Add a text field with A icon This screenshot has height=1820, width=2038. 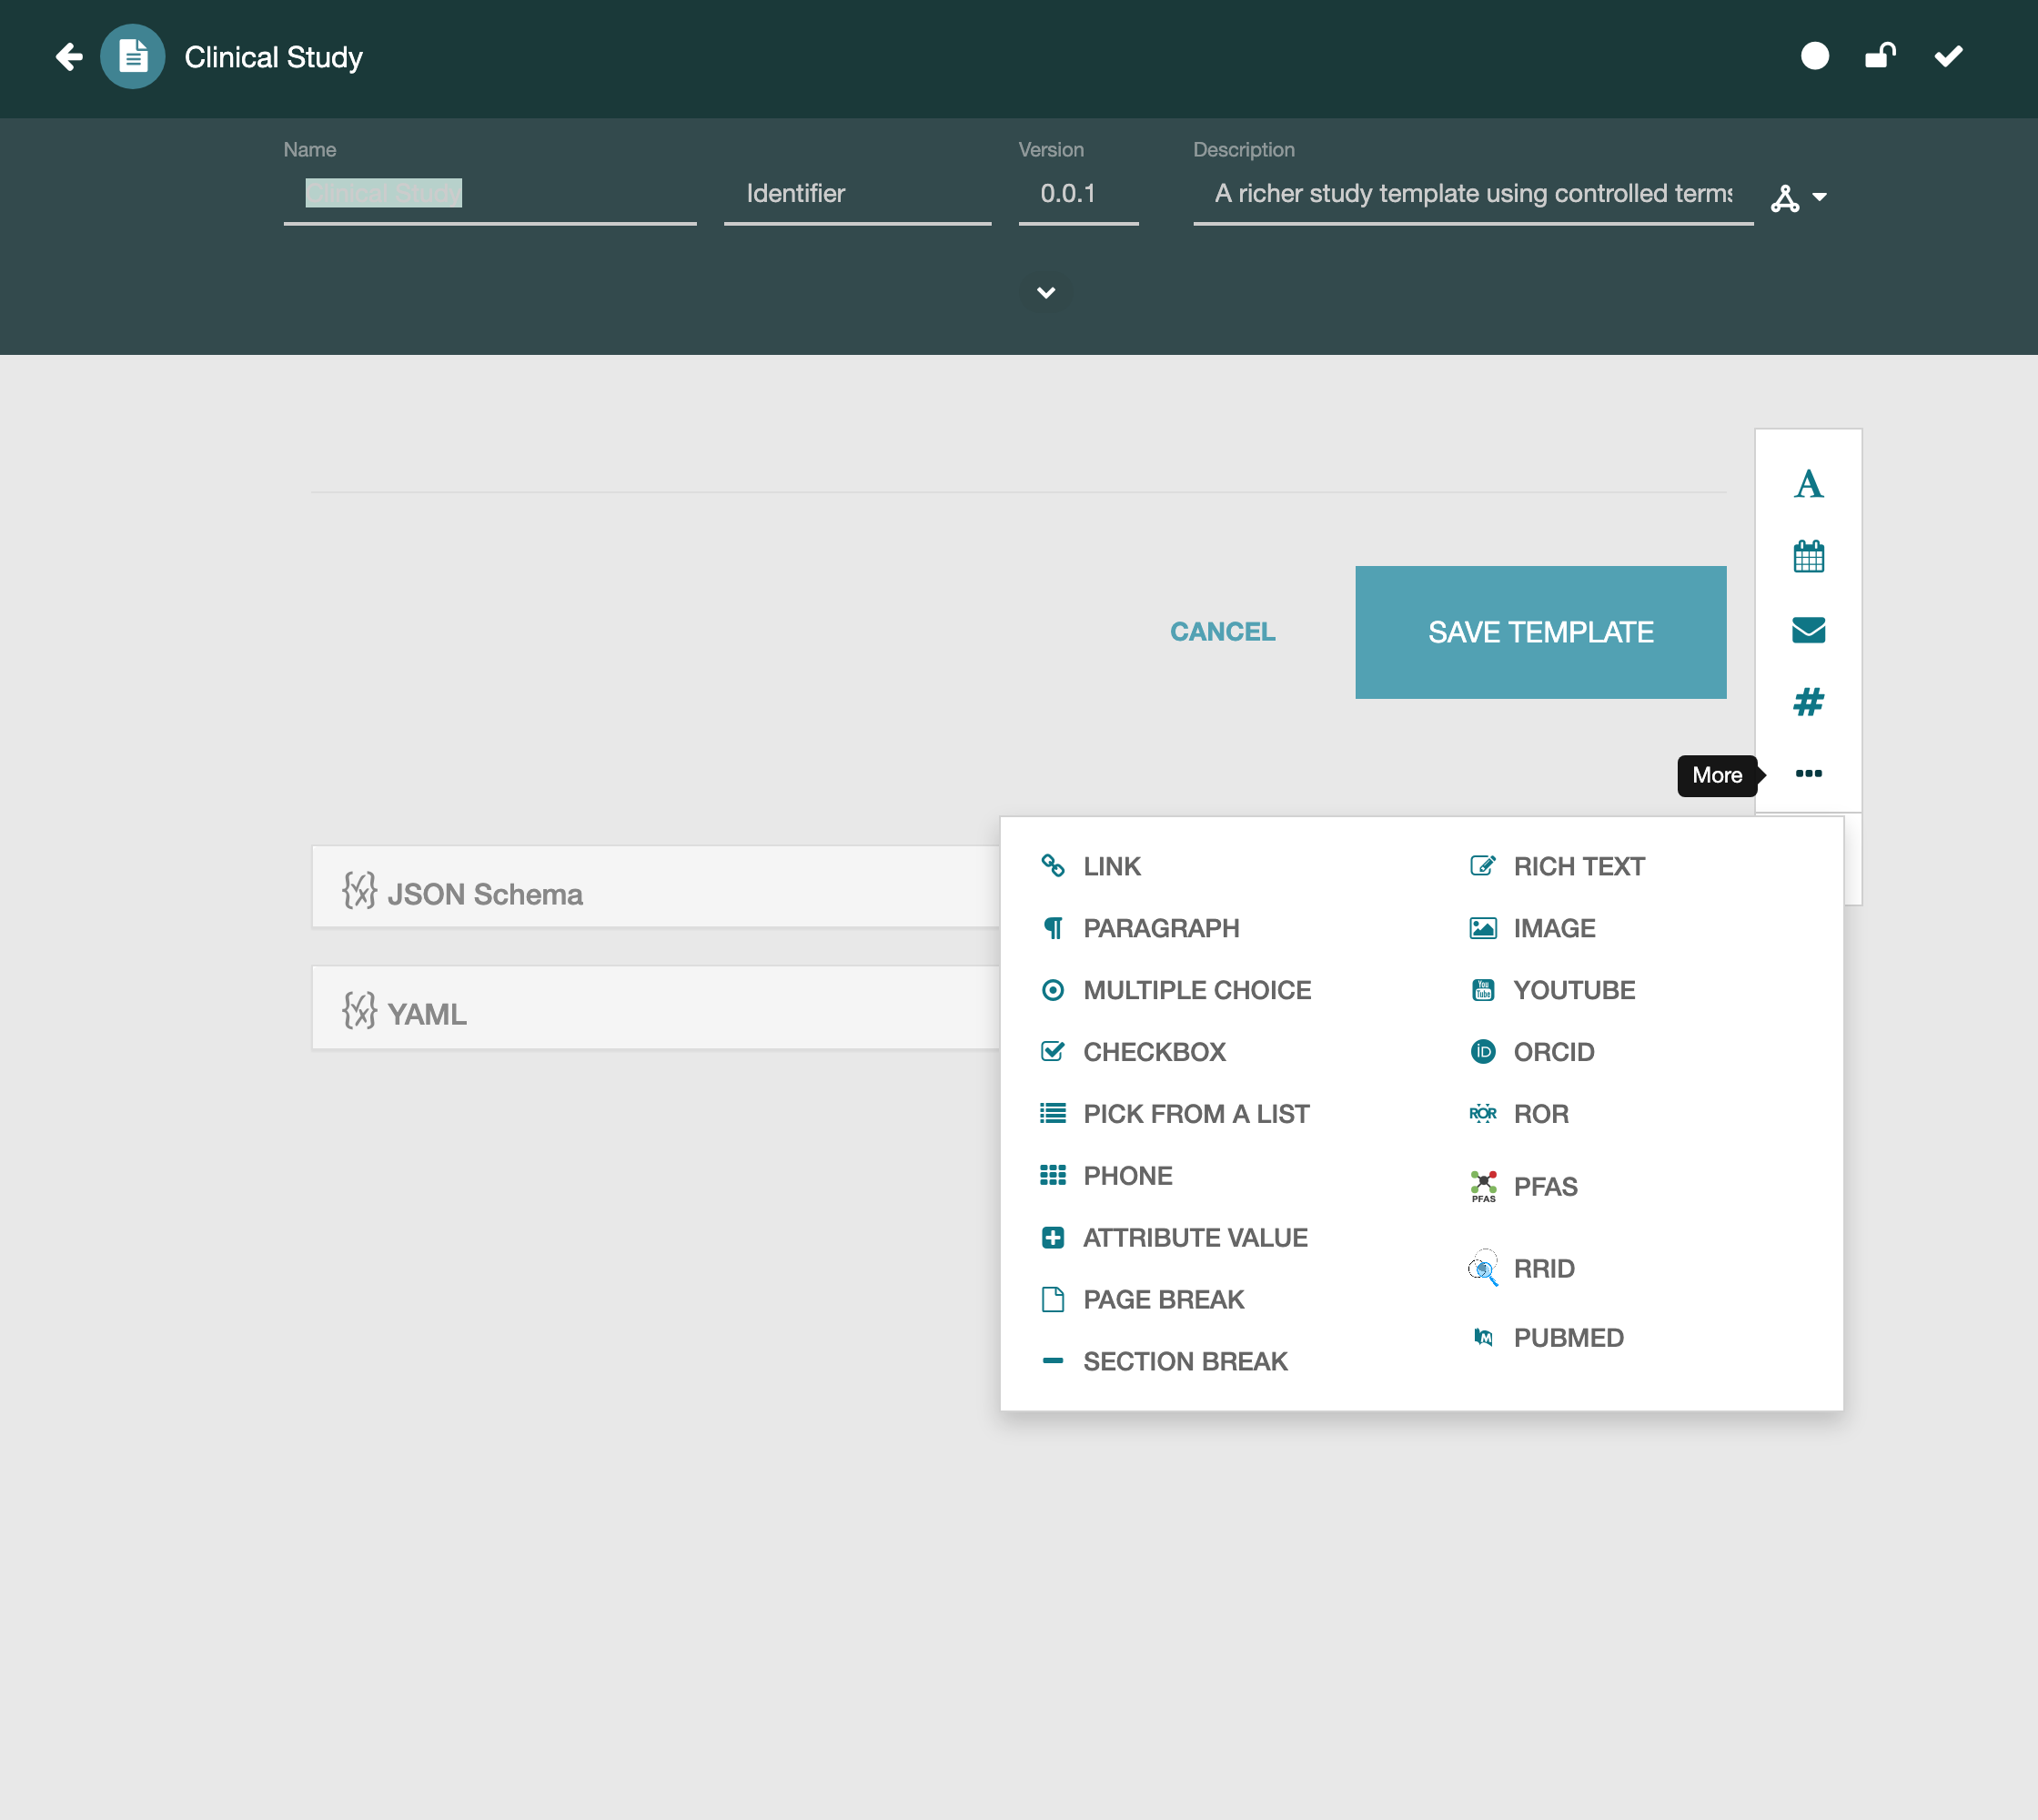(1808, 484)
